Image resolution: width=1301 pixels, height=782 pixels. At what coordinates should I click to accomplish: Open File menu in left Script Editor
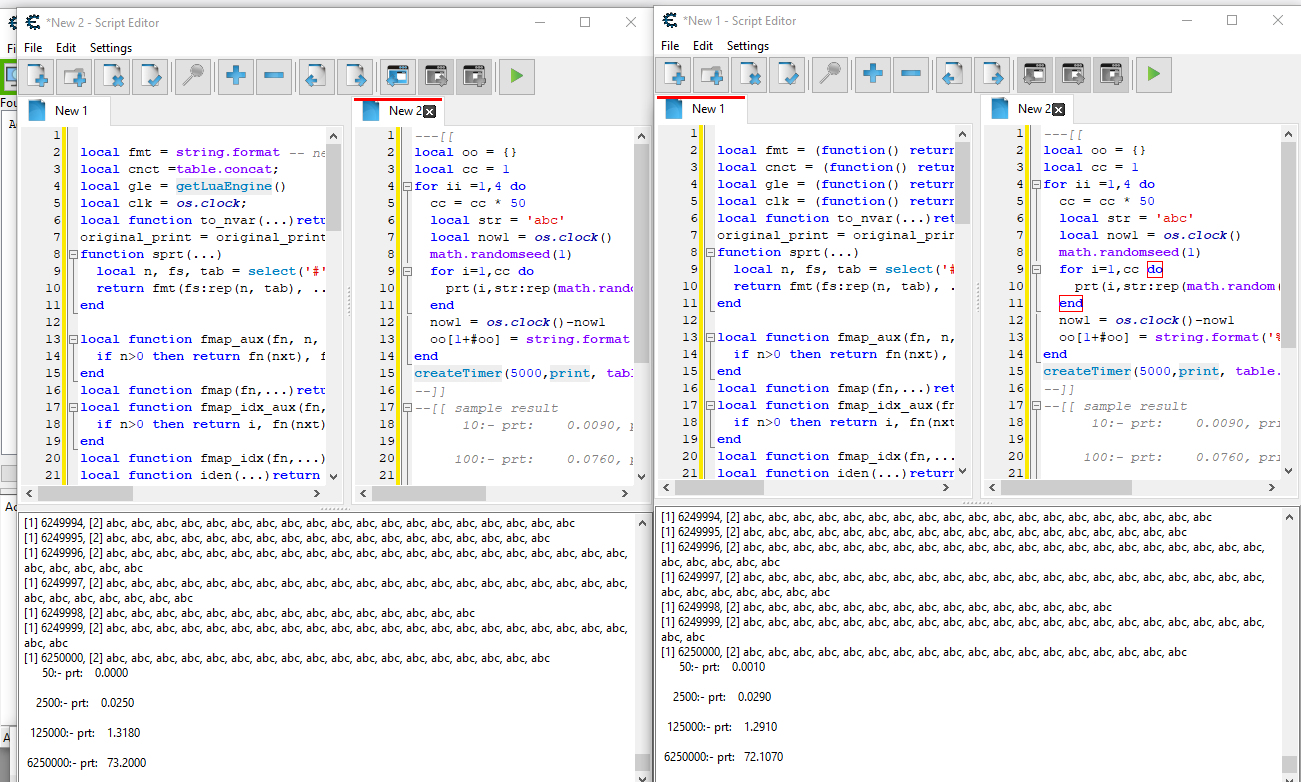(x=33, y=48)
